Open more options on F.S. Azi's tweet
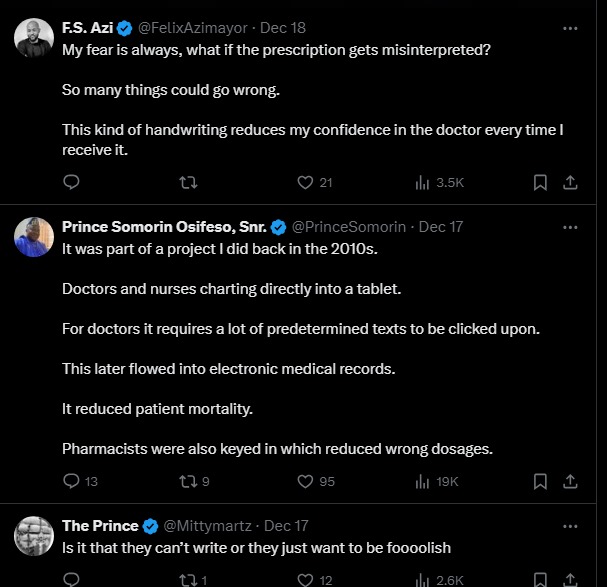 click(570, 28)
